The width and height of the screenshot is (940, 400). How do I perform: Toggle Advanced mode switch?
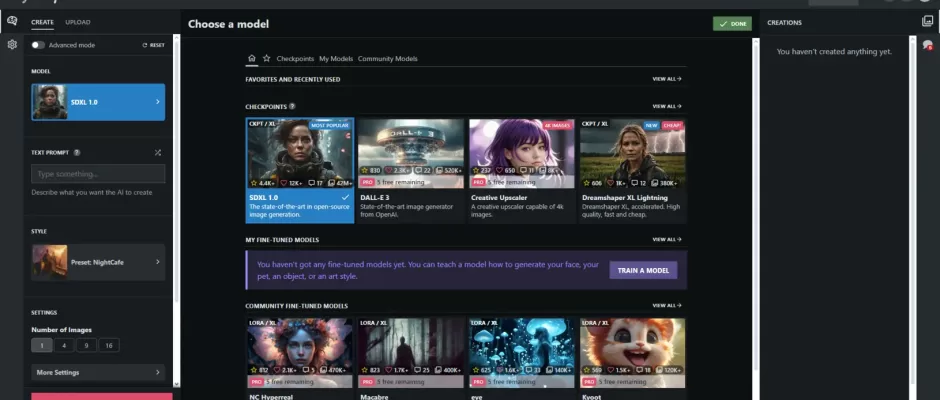point(38,45)
